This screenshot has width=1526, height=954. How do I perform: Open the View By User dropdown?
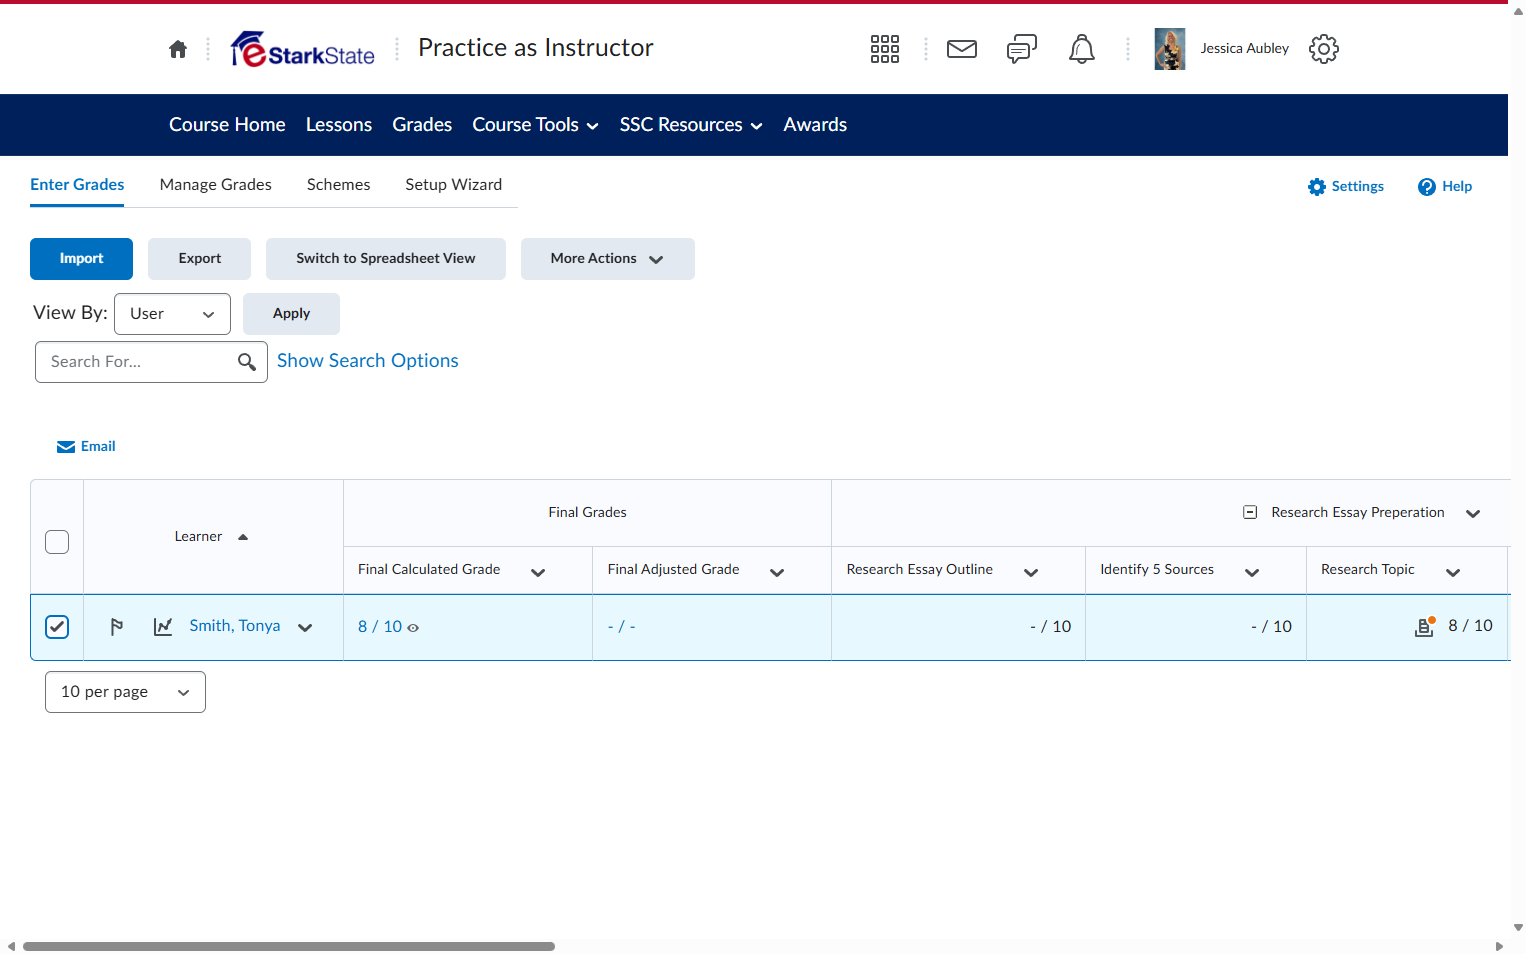pos(172,314)
